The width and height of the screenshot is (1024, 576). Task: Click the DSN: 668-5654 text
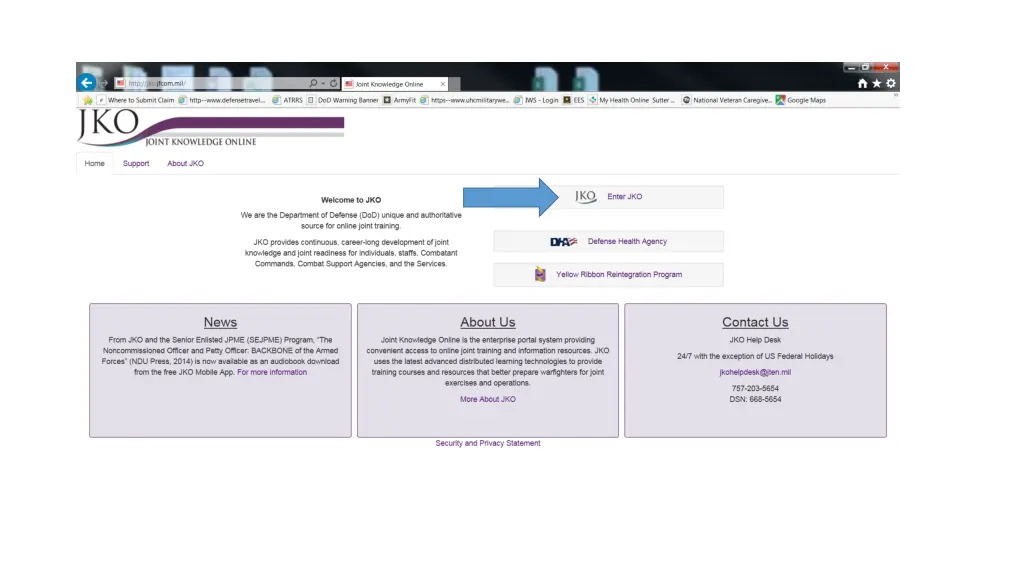755,399
